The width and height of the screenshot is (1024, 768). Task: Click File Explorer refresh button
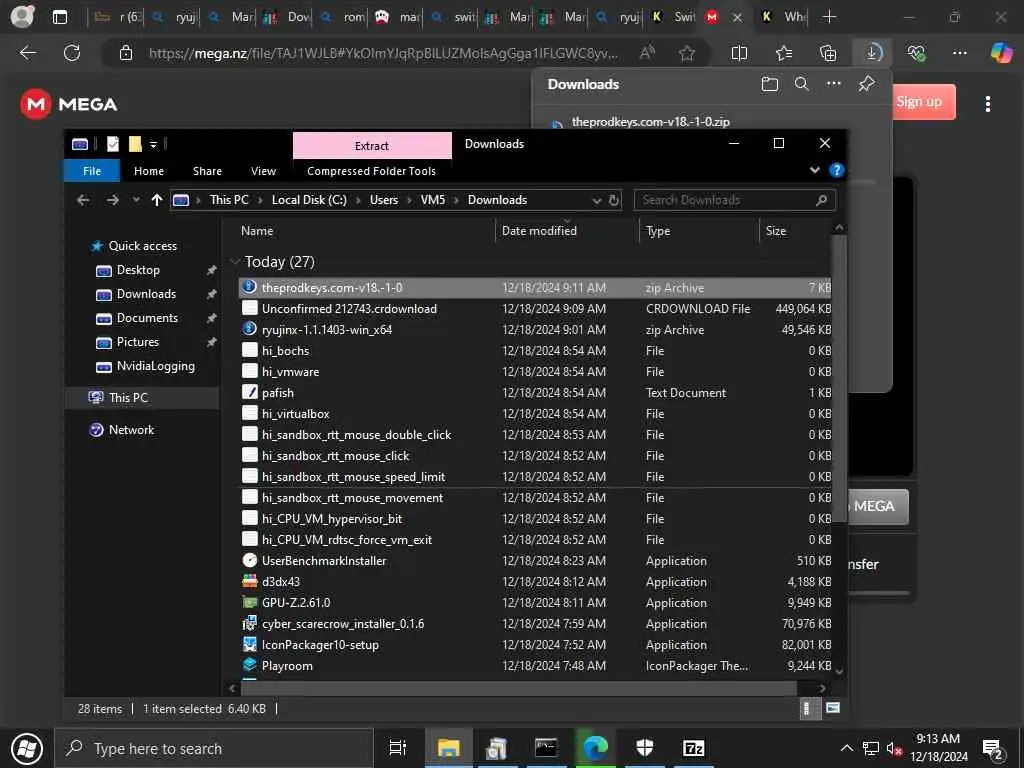pos(614,200)
